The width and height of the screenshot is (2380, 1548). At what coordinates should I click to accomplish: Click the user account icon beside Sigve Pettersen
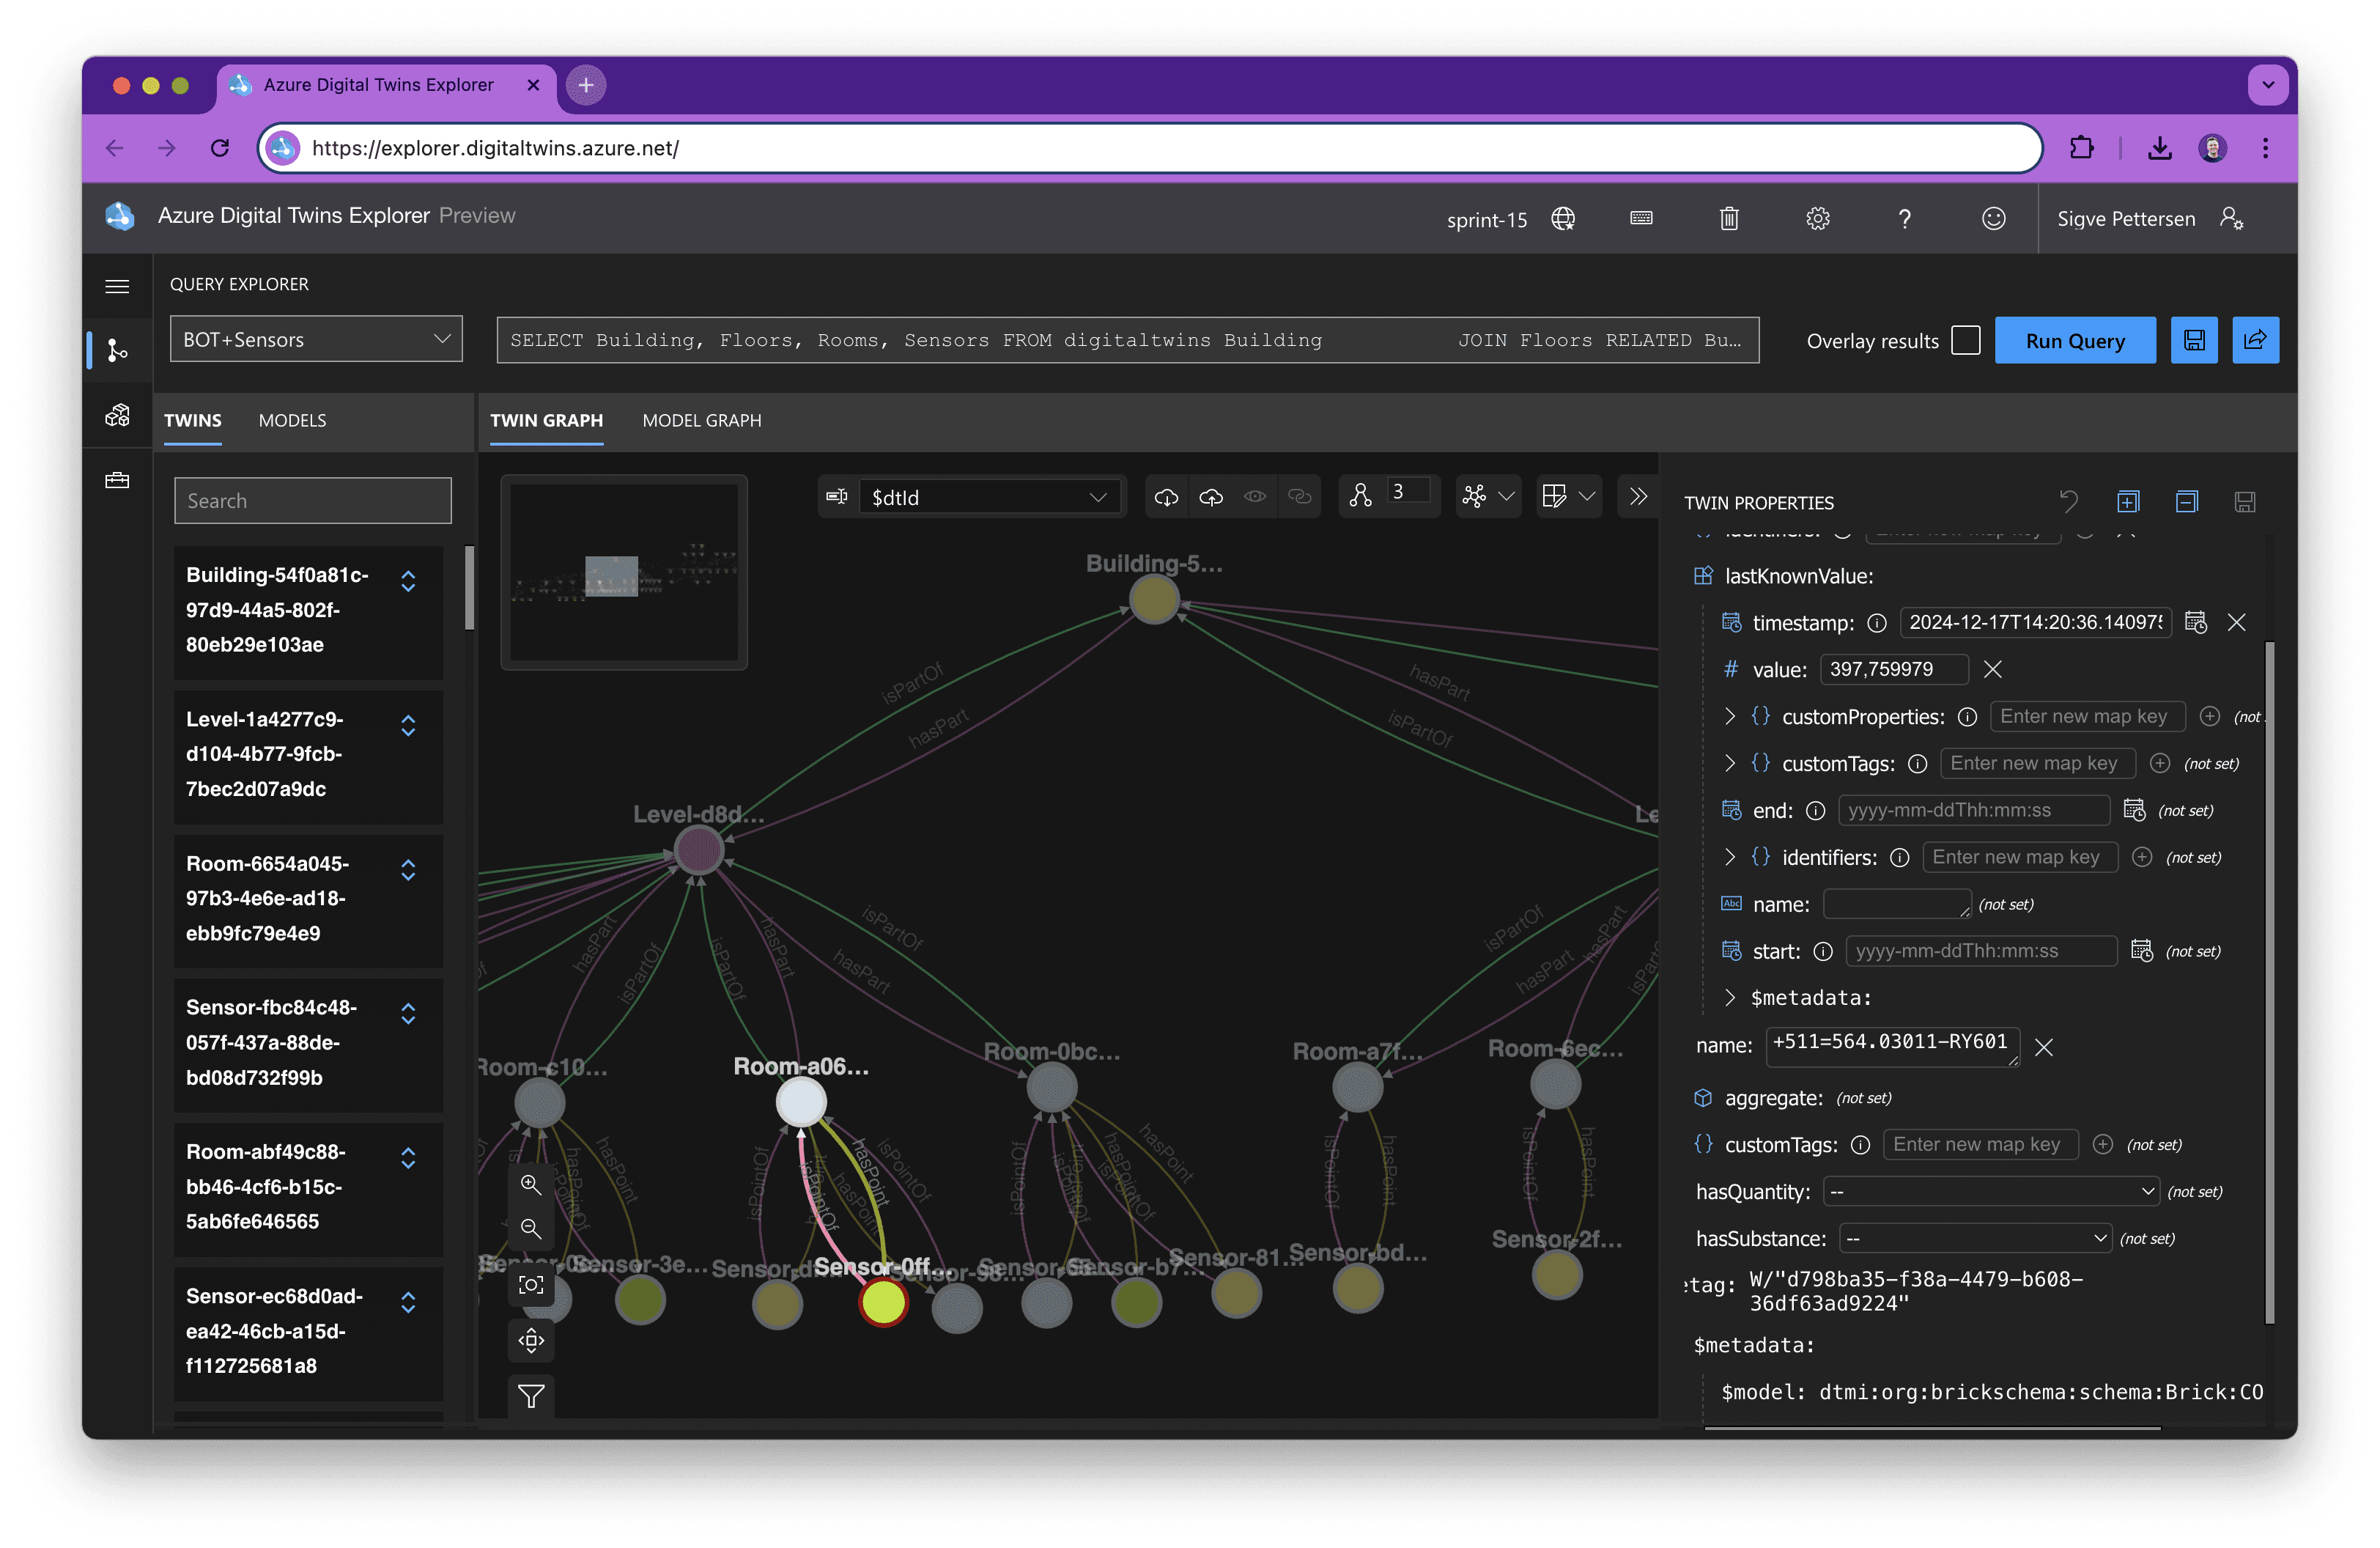(2232, 218)
